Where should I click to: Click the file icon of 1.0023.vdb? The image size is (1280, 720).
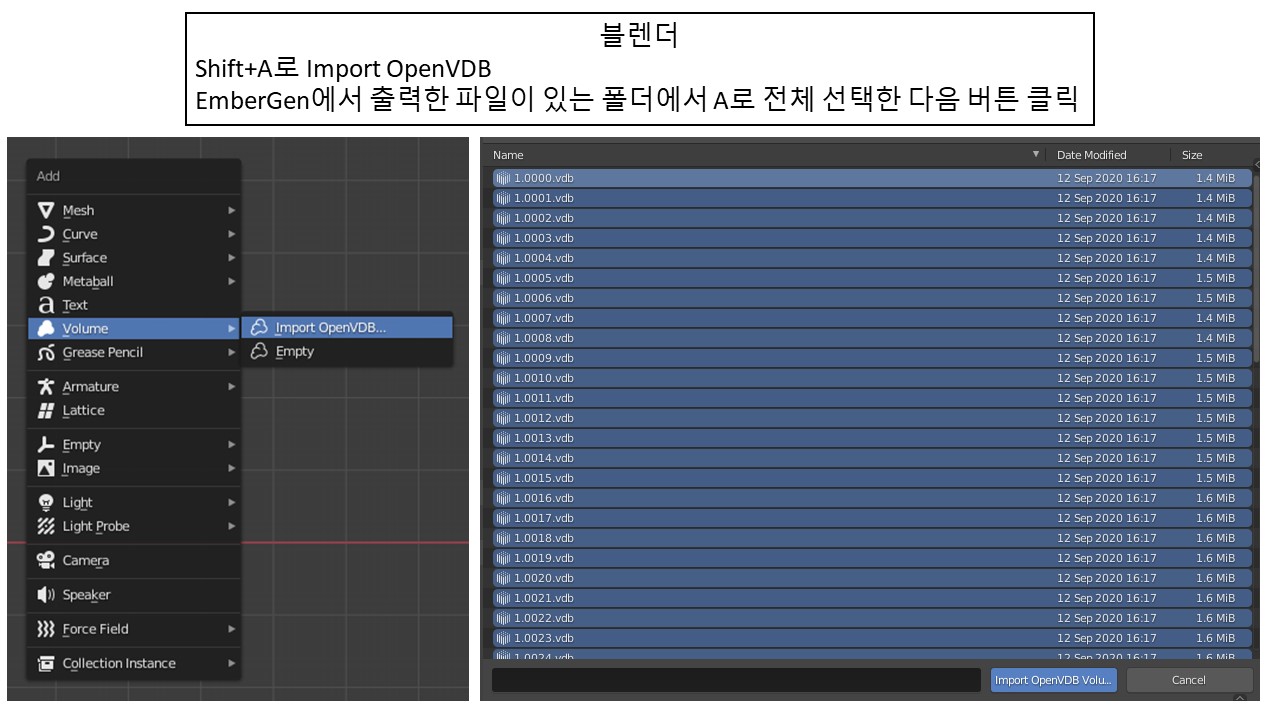(x=503, y=638)
